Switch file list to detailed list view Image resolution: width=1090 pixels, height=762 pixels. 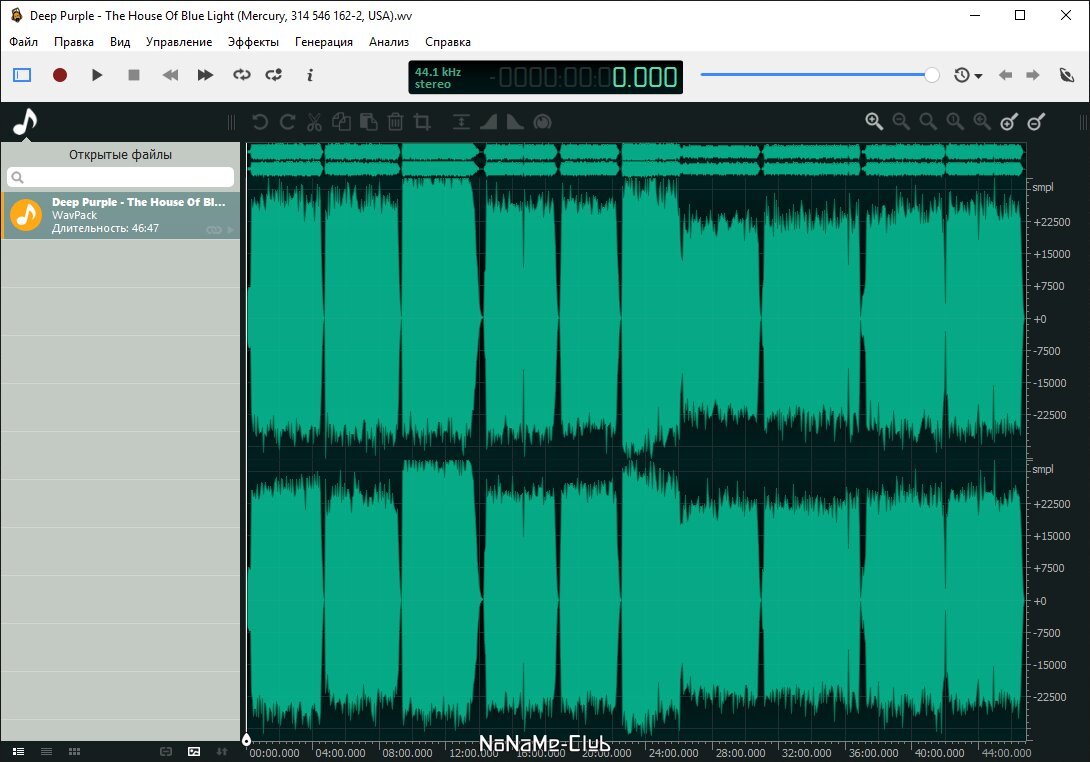19,752
